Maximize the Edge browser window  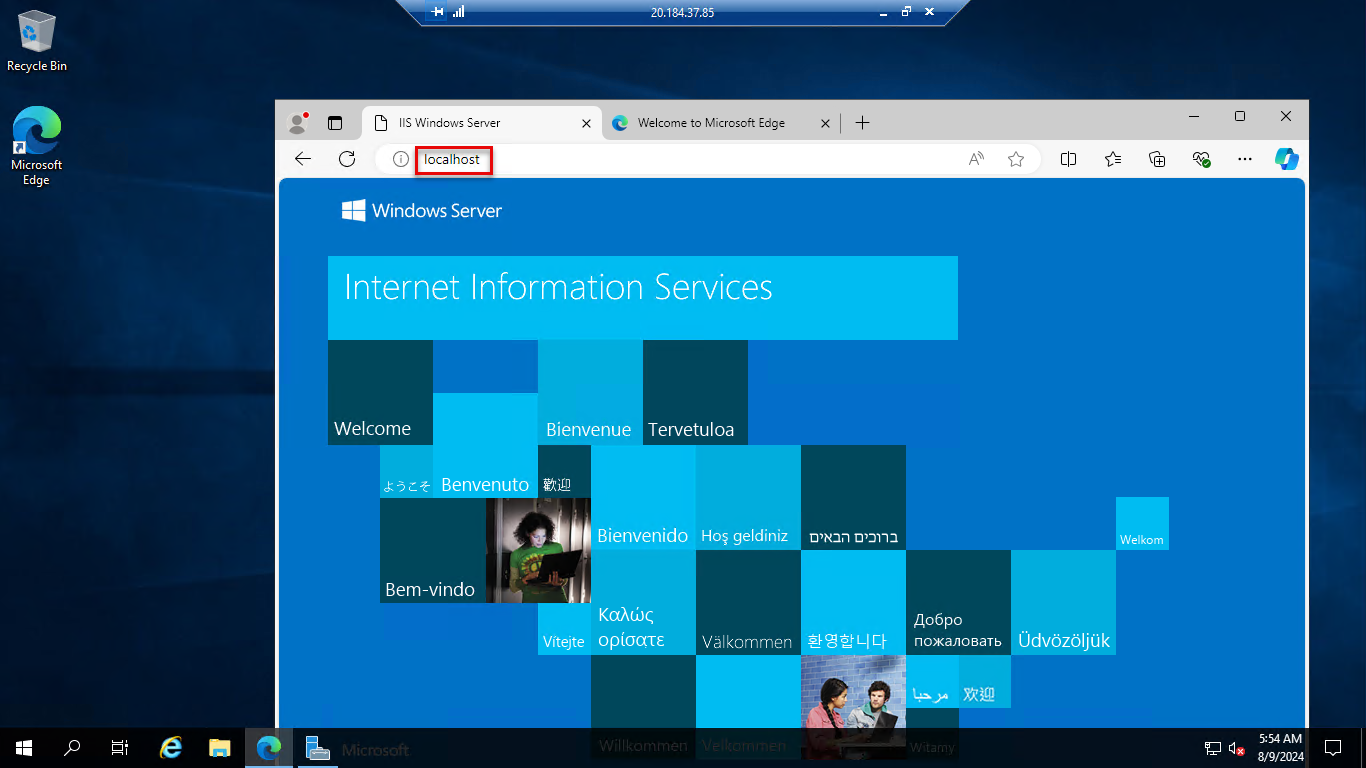(1240, 117)
